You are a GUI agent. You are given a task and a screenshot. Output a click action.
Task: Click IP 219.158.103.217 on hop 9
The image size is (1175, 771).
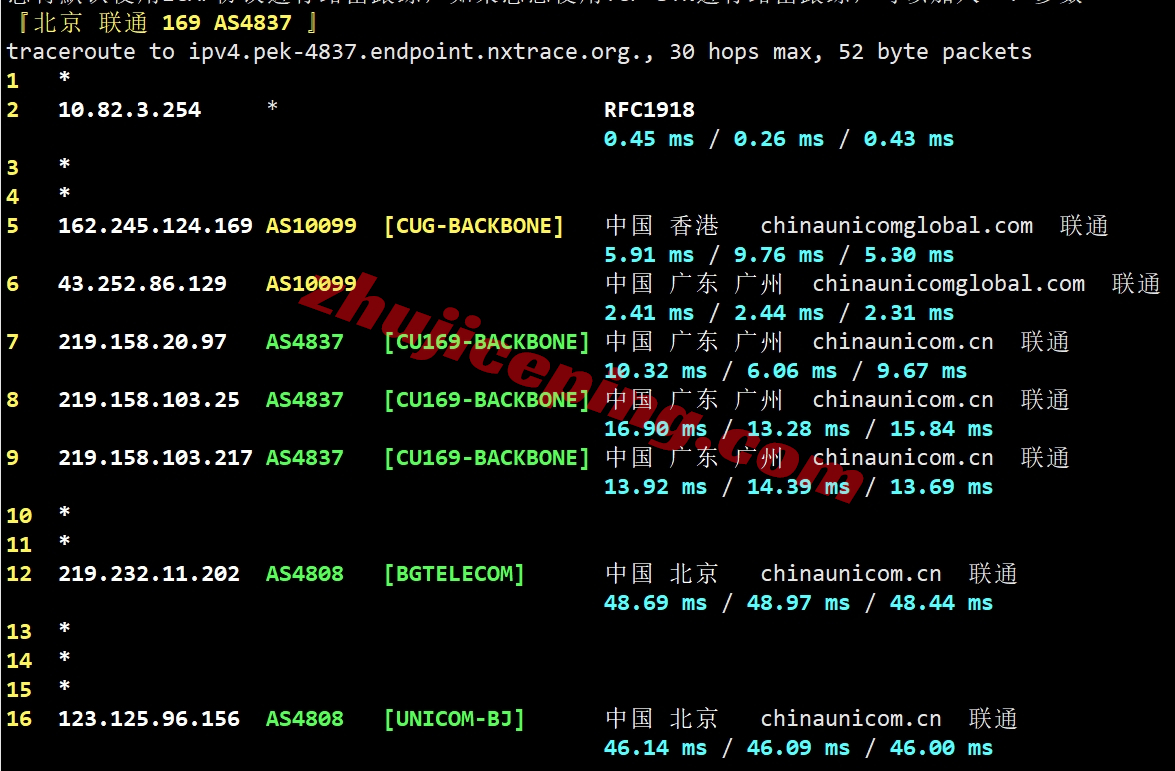pyautogui.click(x=155, y=458)
